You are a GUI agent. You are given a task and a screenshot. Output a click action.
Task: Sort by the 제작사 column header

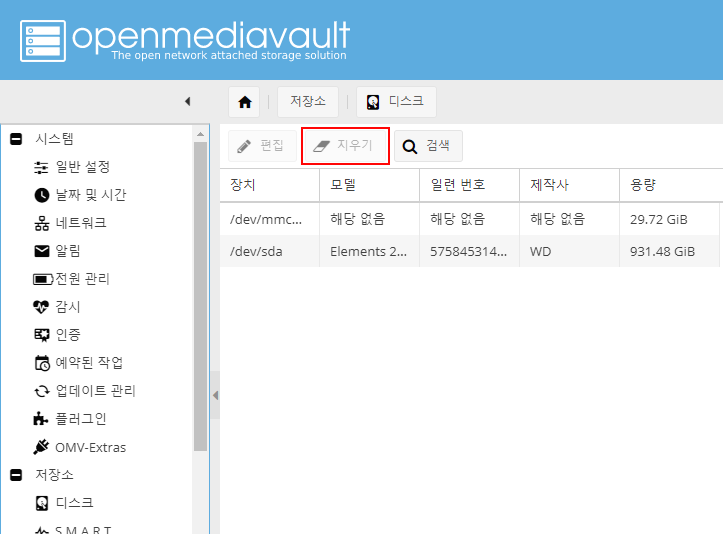pos(569,185)
